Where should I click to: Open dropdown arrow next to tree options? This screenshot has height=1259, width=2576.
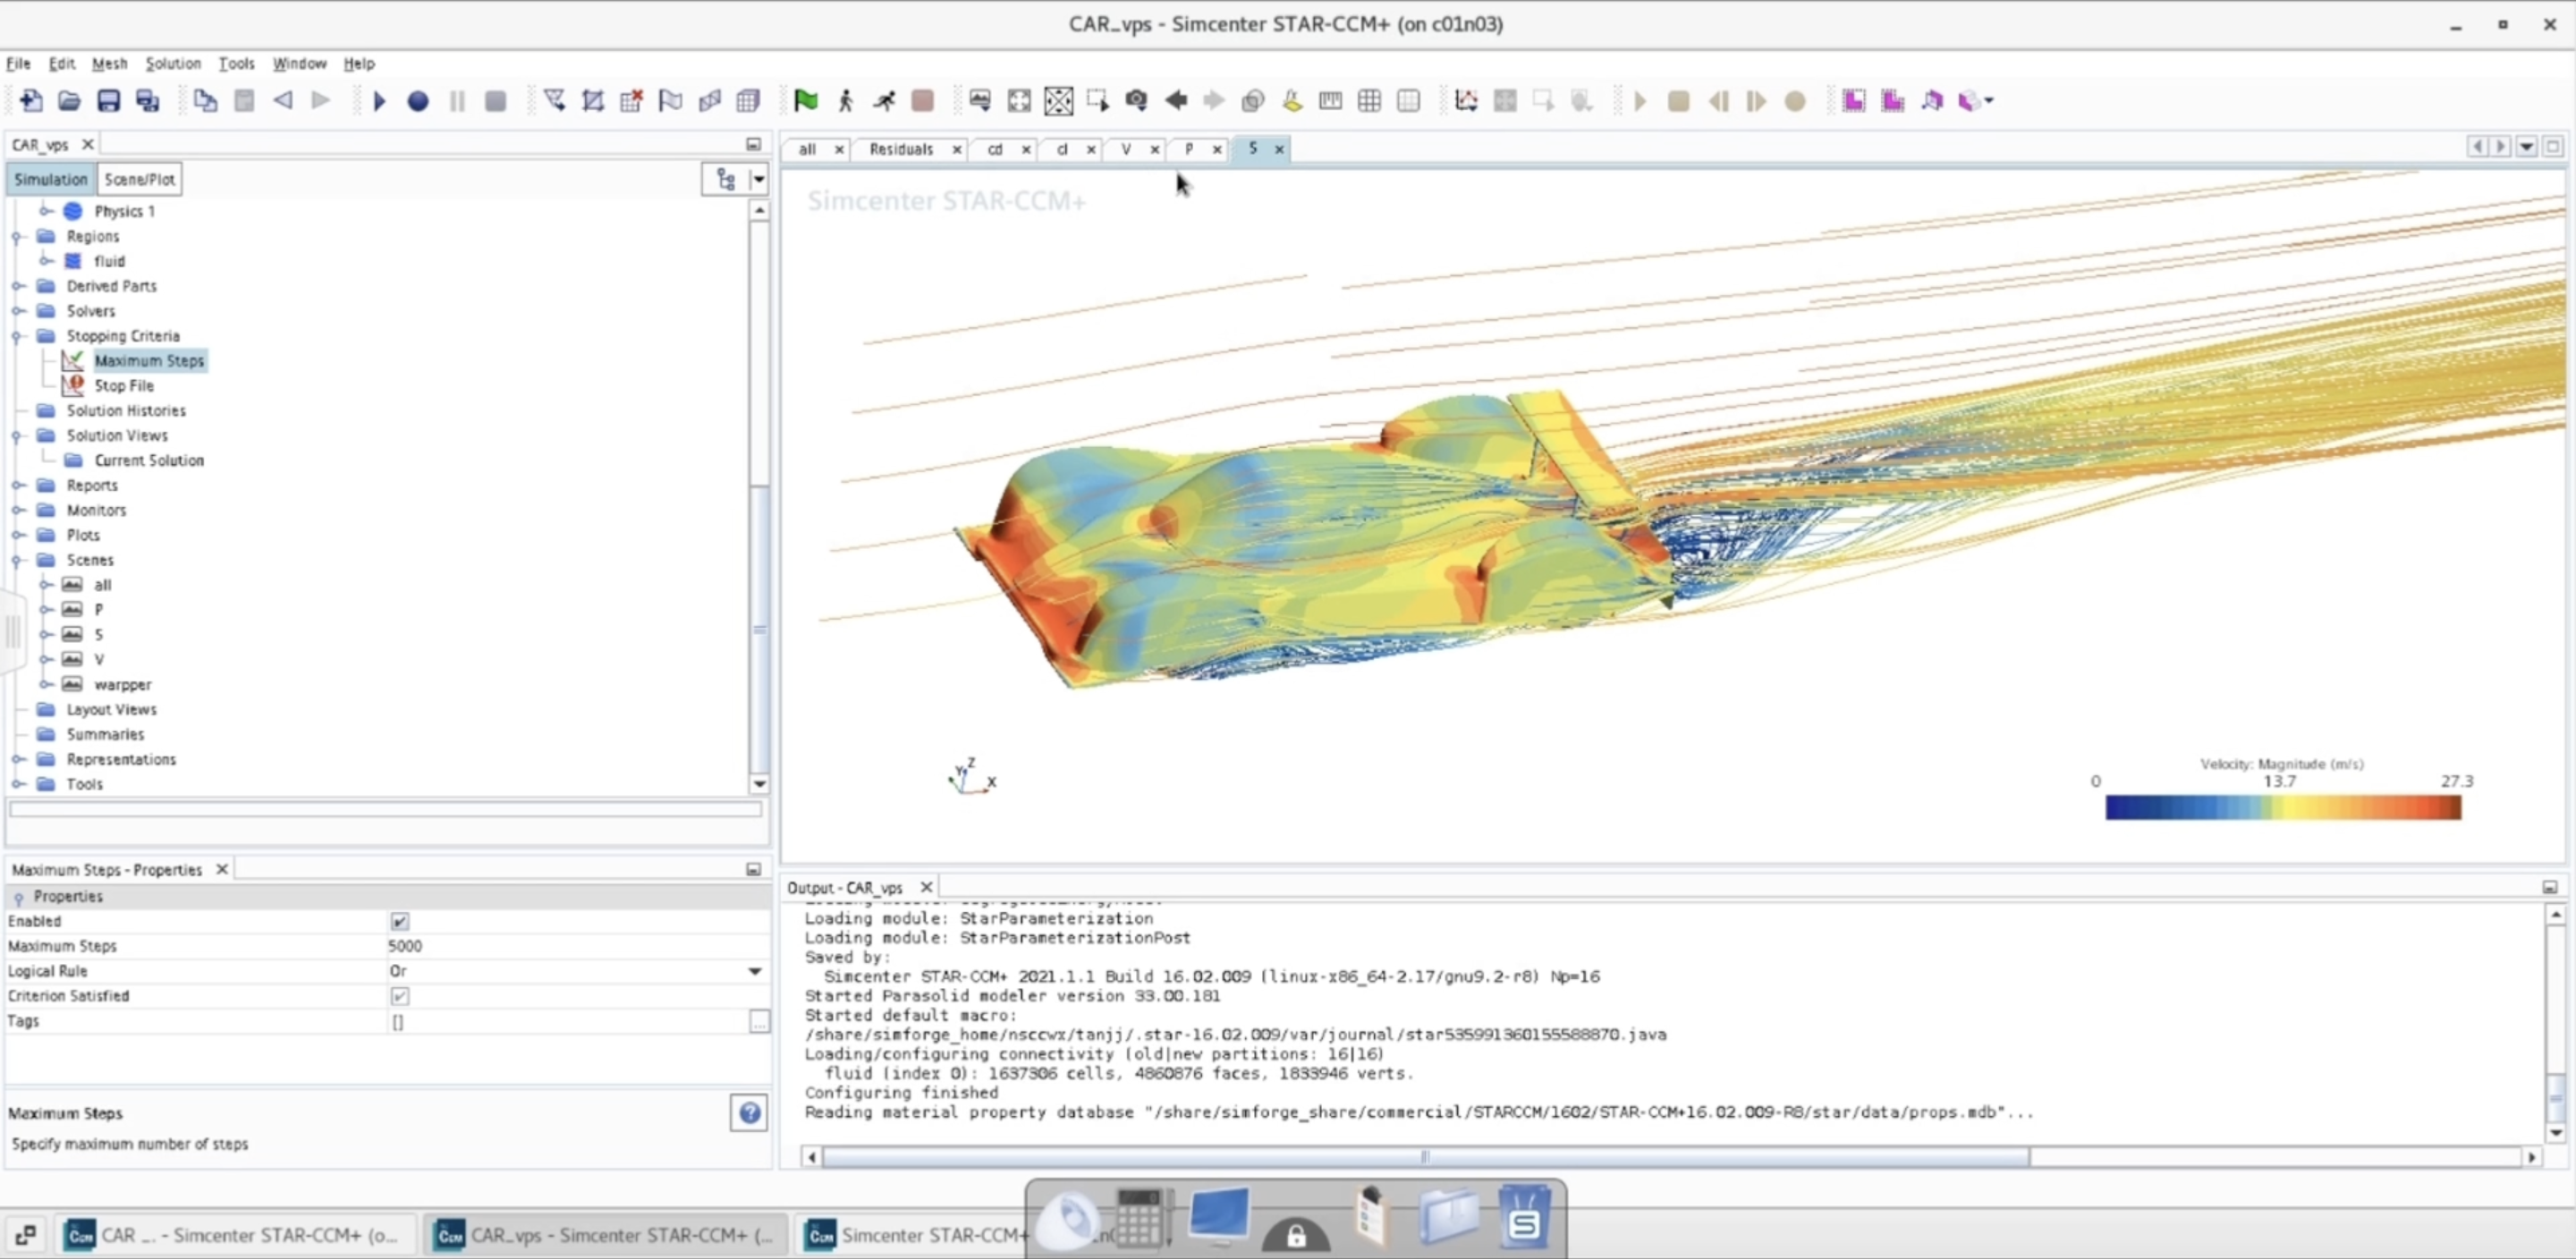coord(758,180)
